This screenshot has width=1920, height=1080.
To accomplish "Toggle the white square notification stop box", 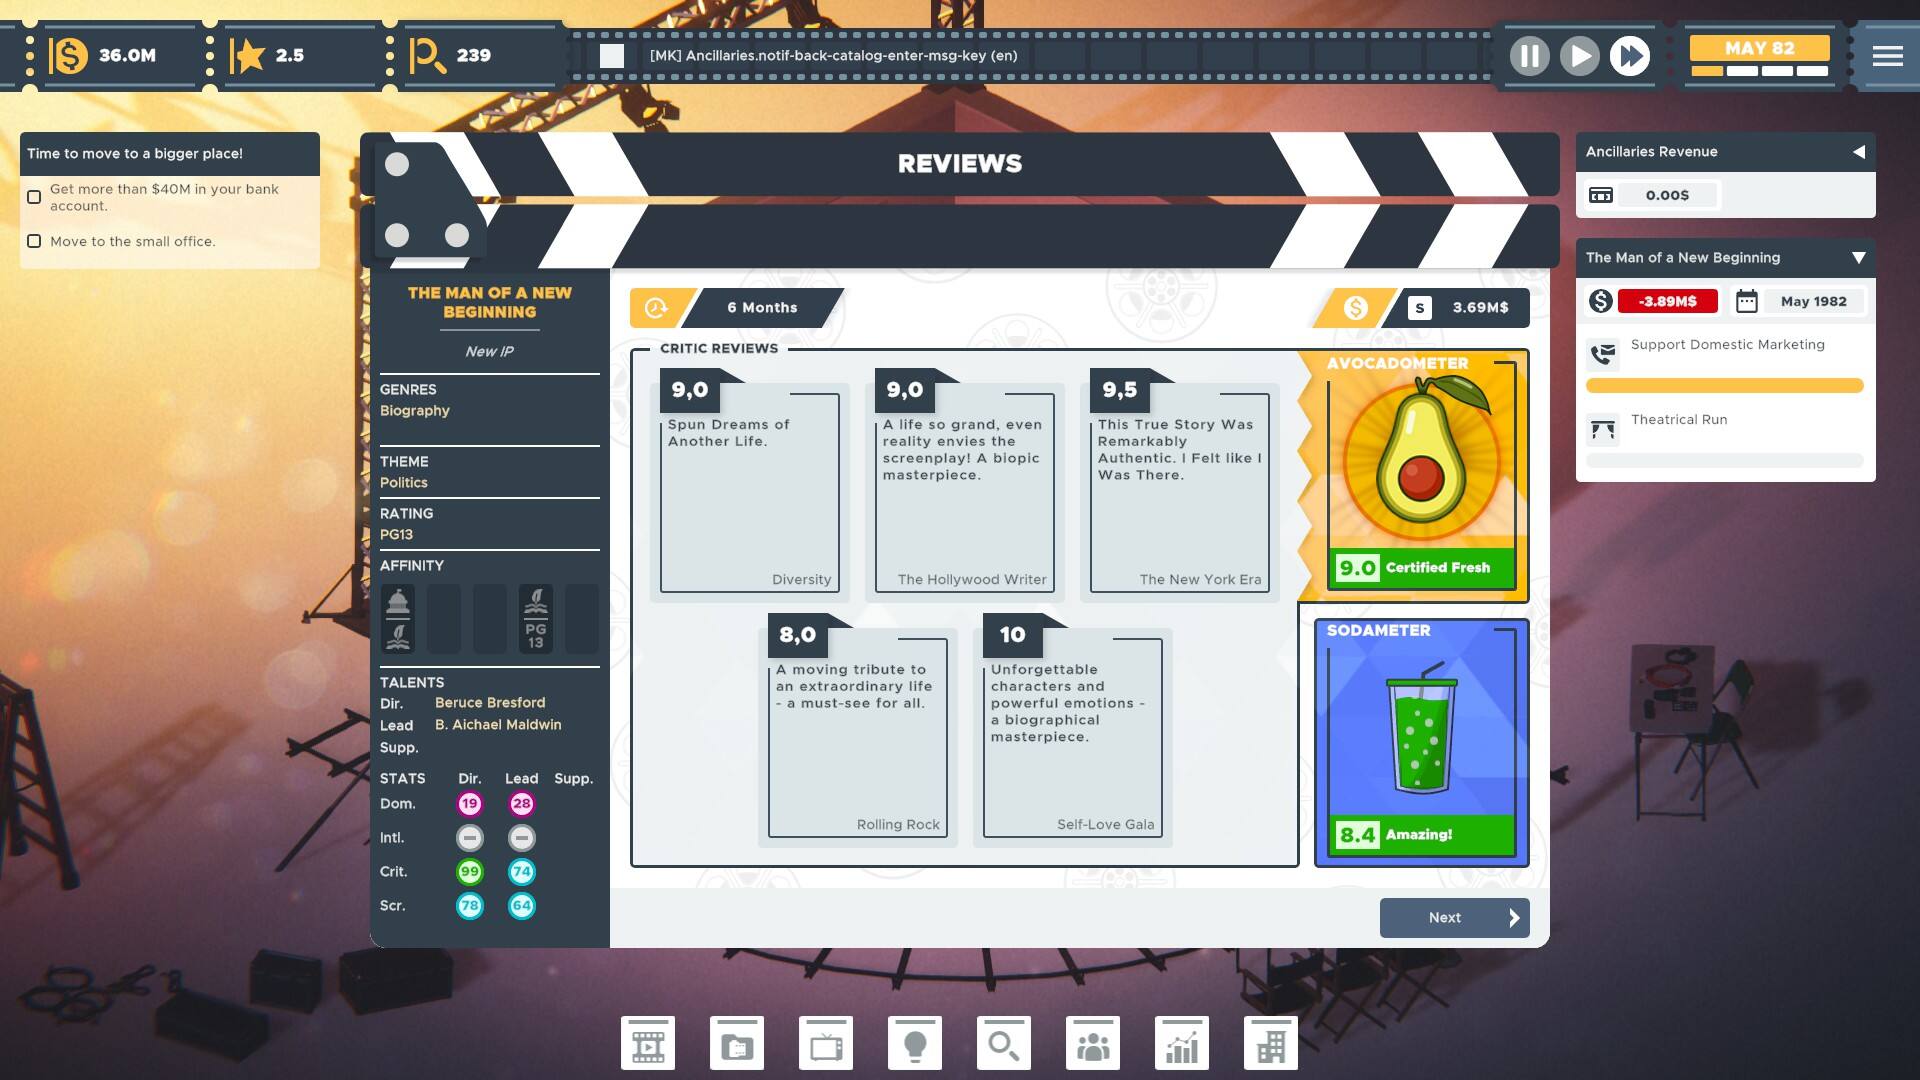I will pyautogui.click(x=612, y=56).
